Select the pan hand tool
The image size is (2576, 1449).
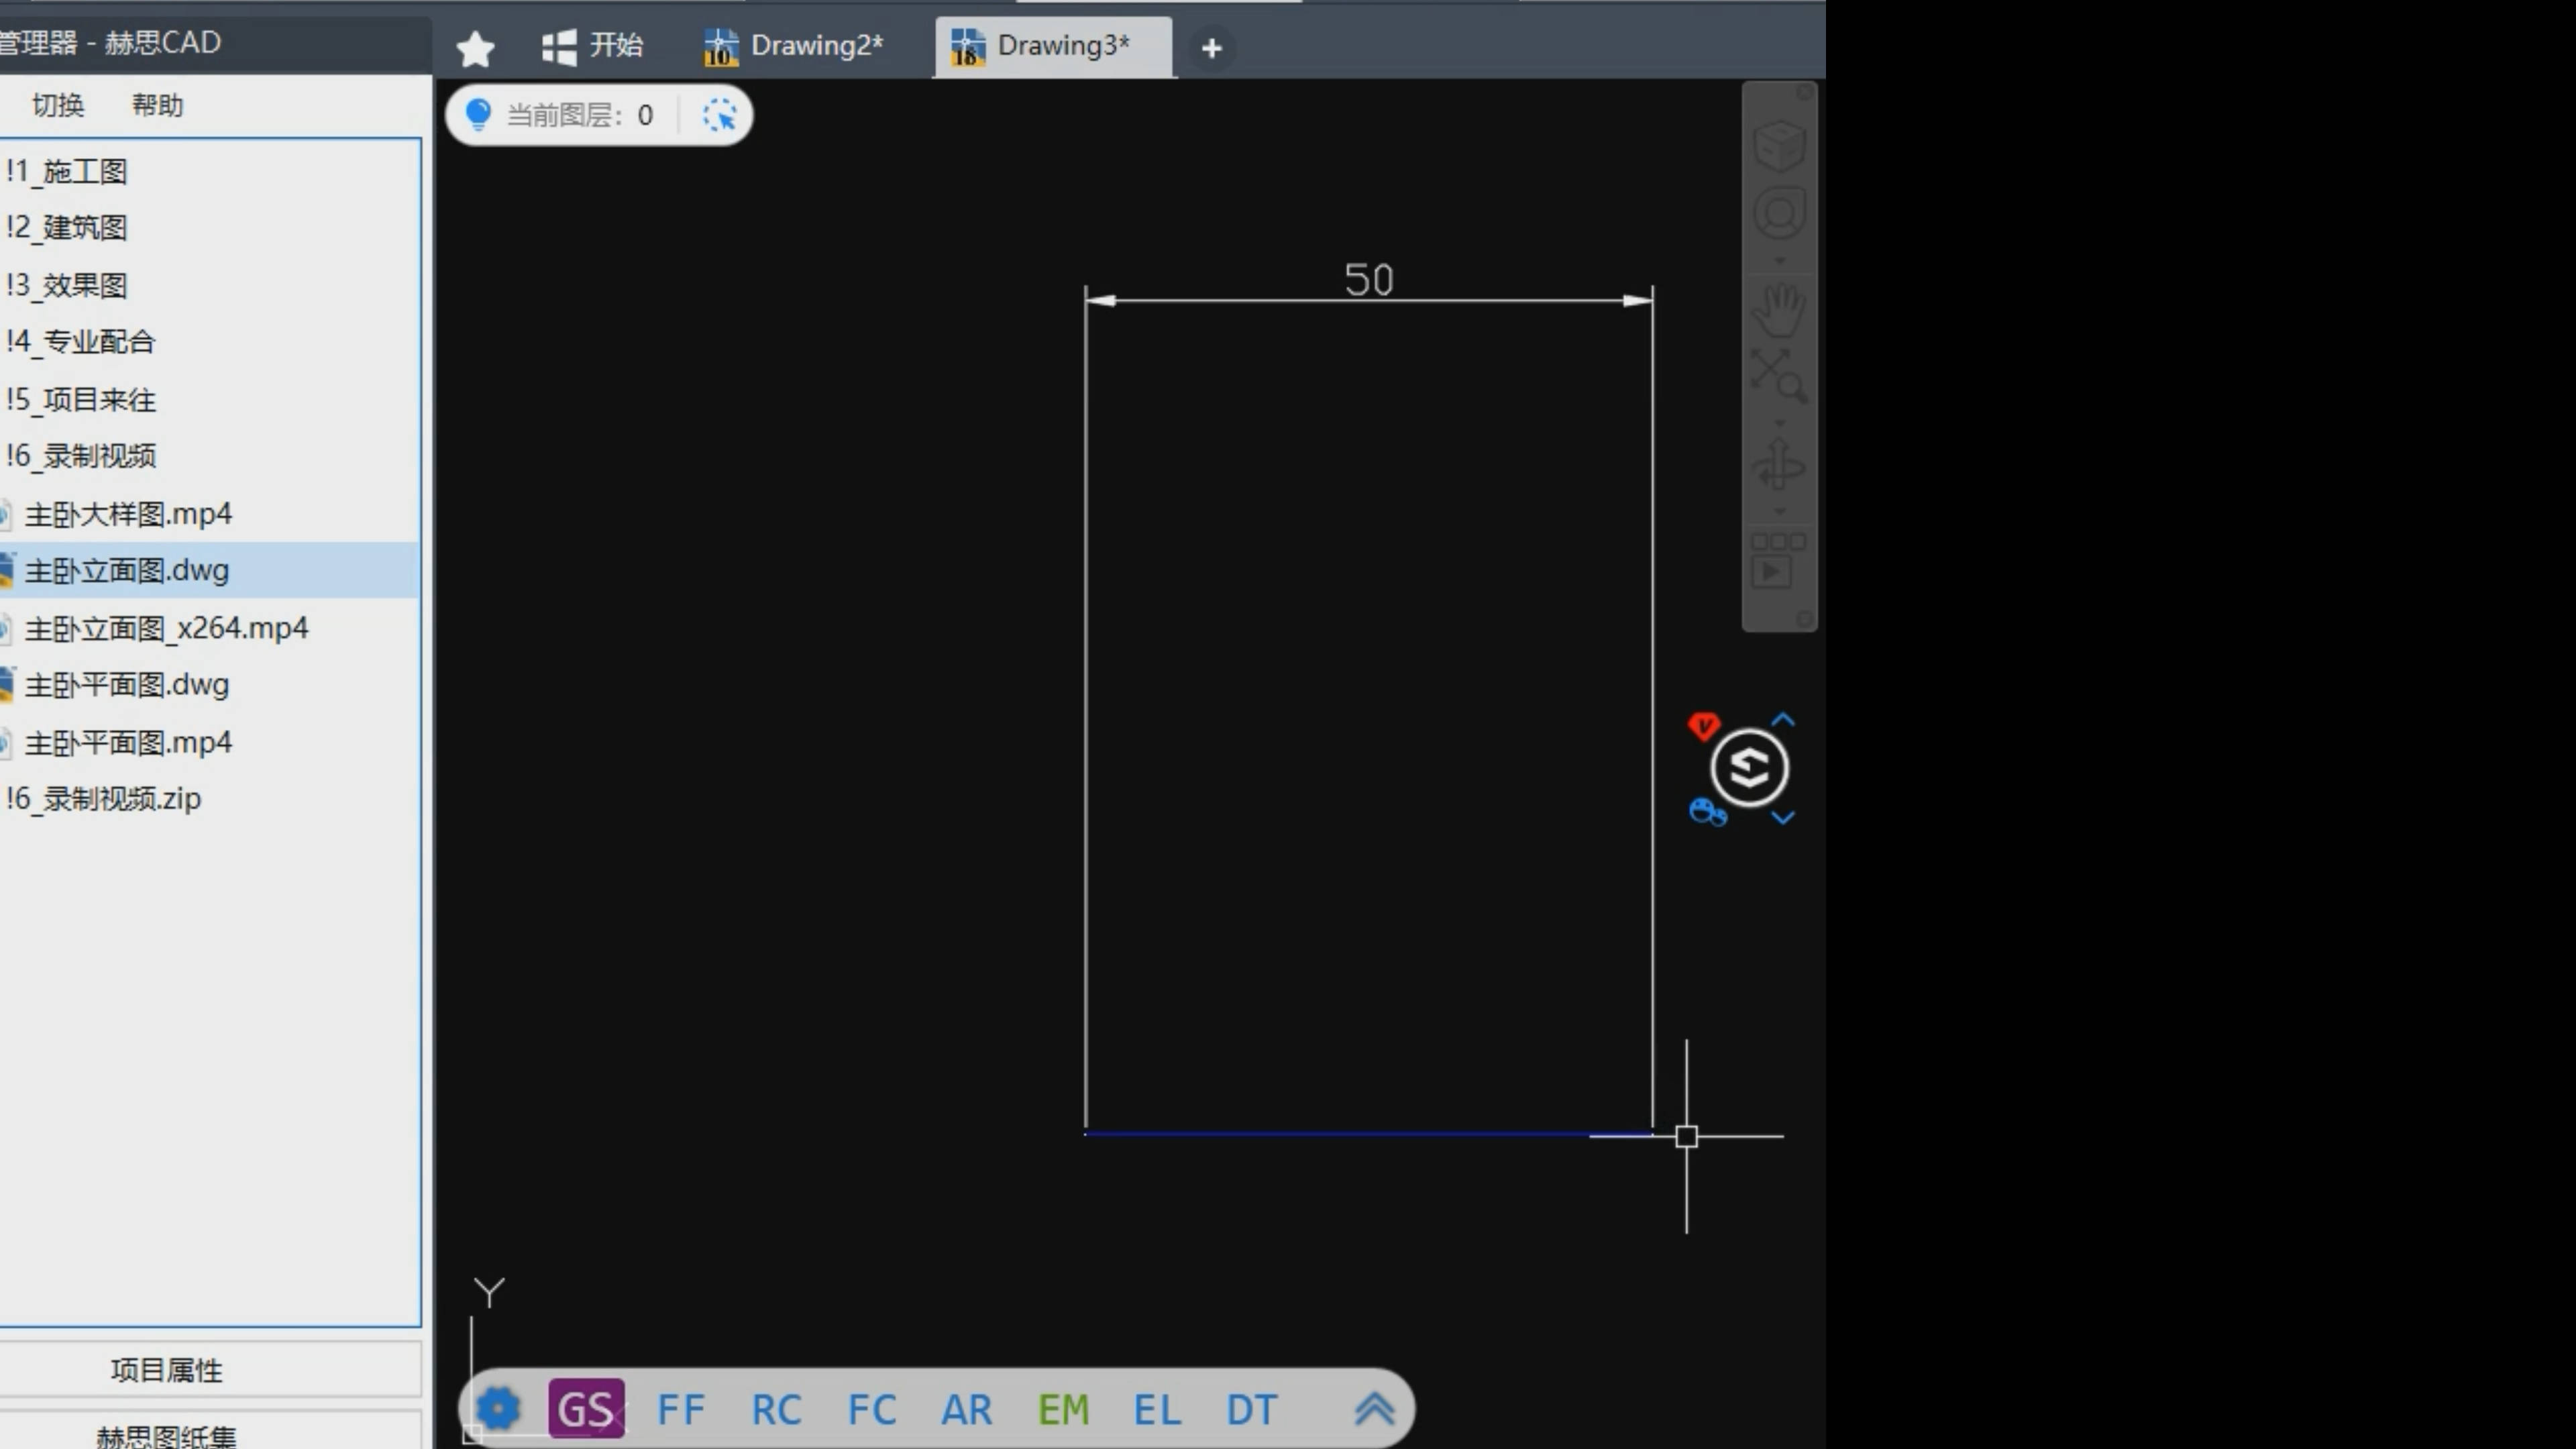click(x=1779, y=309)
